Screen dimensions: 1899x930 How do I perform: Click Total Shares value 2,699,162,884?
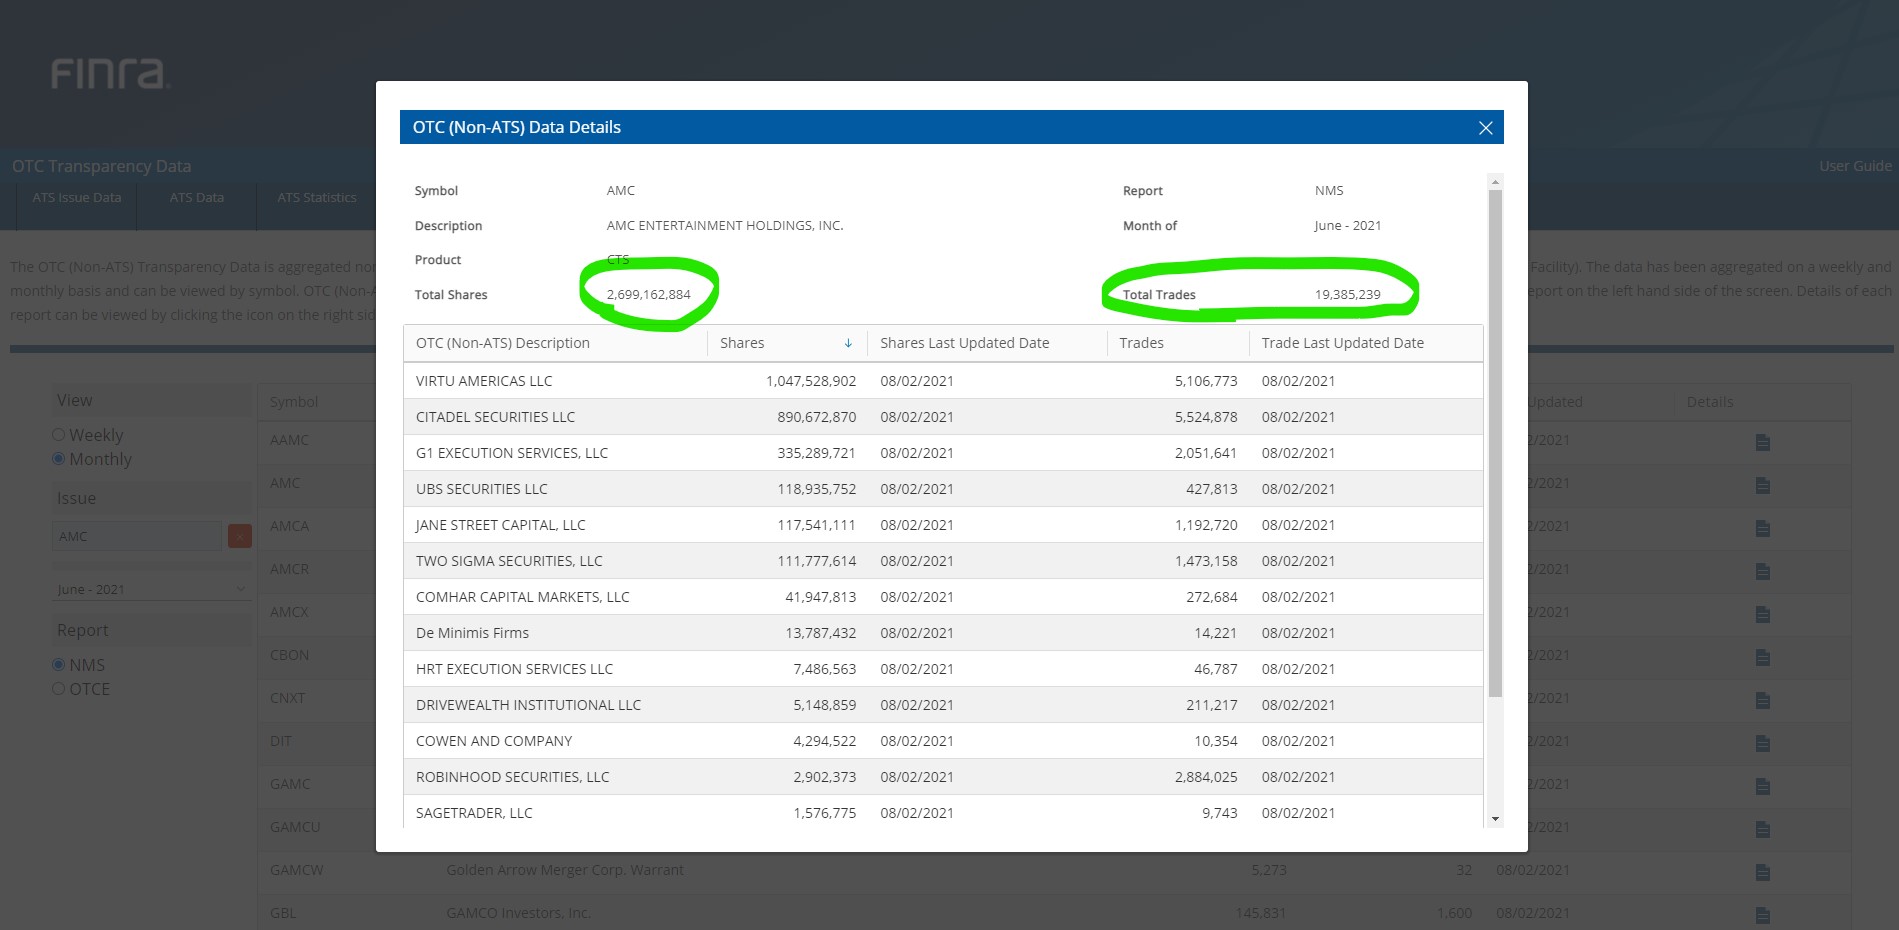[648, 295]
